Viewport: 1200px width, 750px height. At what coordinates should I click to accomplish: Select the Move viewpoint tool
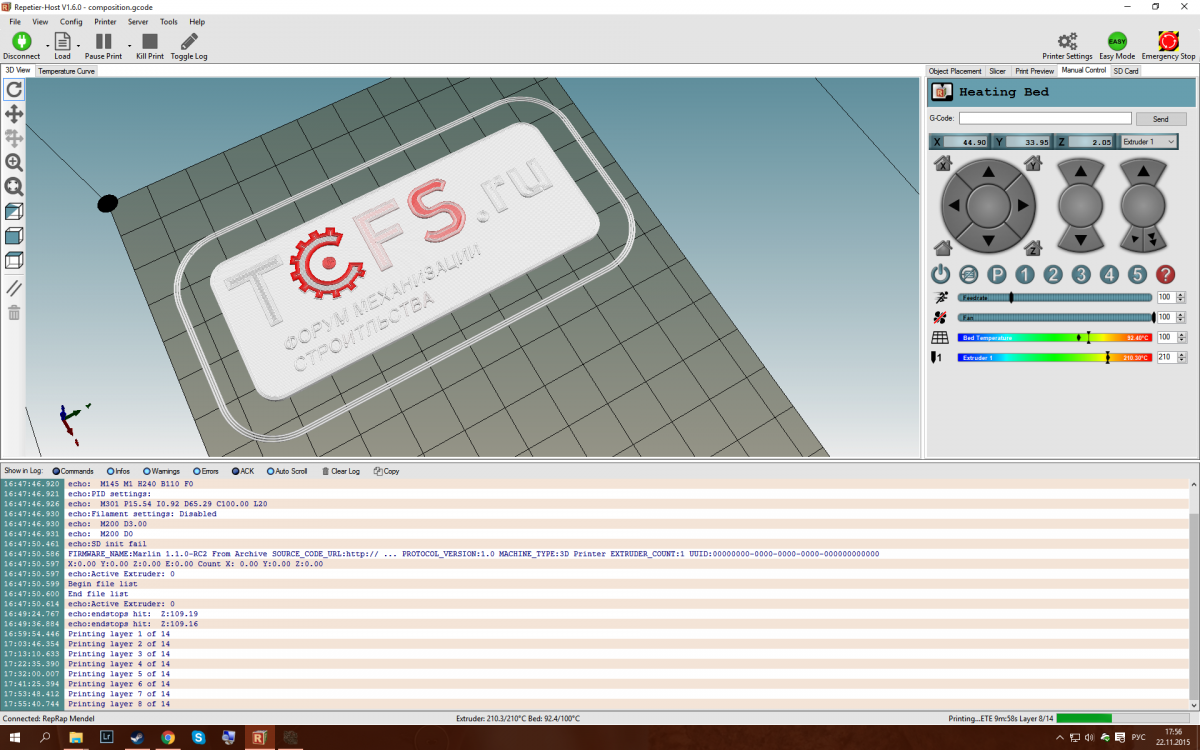pos(14,114)
